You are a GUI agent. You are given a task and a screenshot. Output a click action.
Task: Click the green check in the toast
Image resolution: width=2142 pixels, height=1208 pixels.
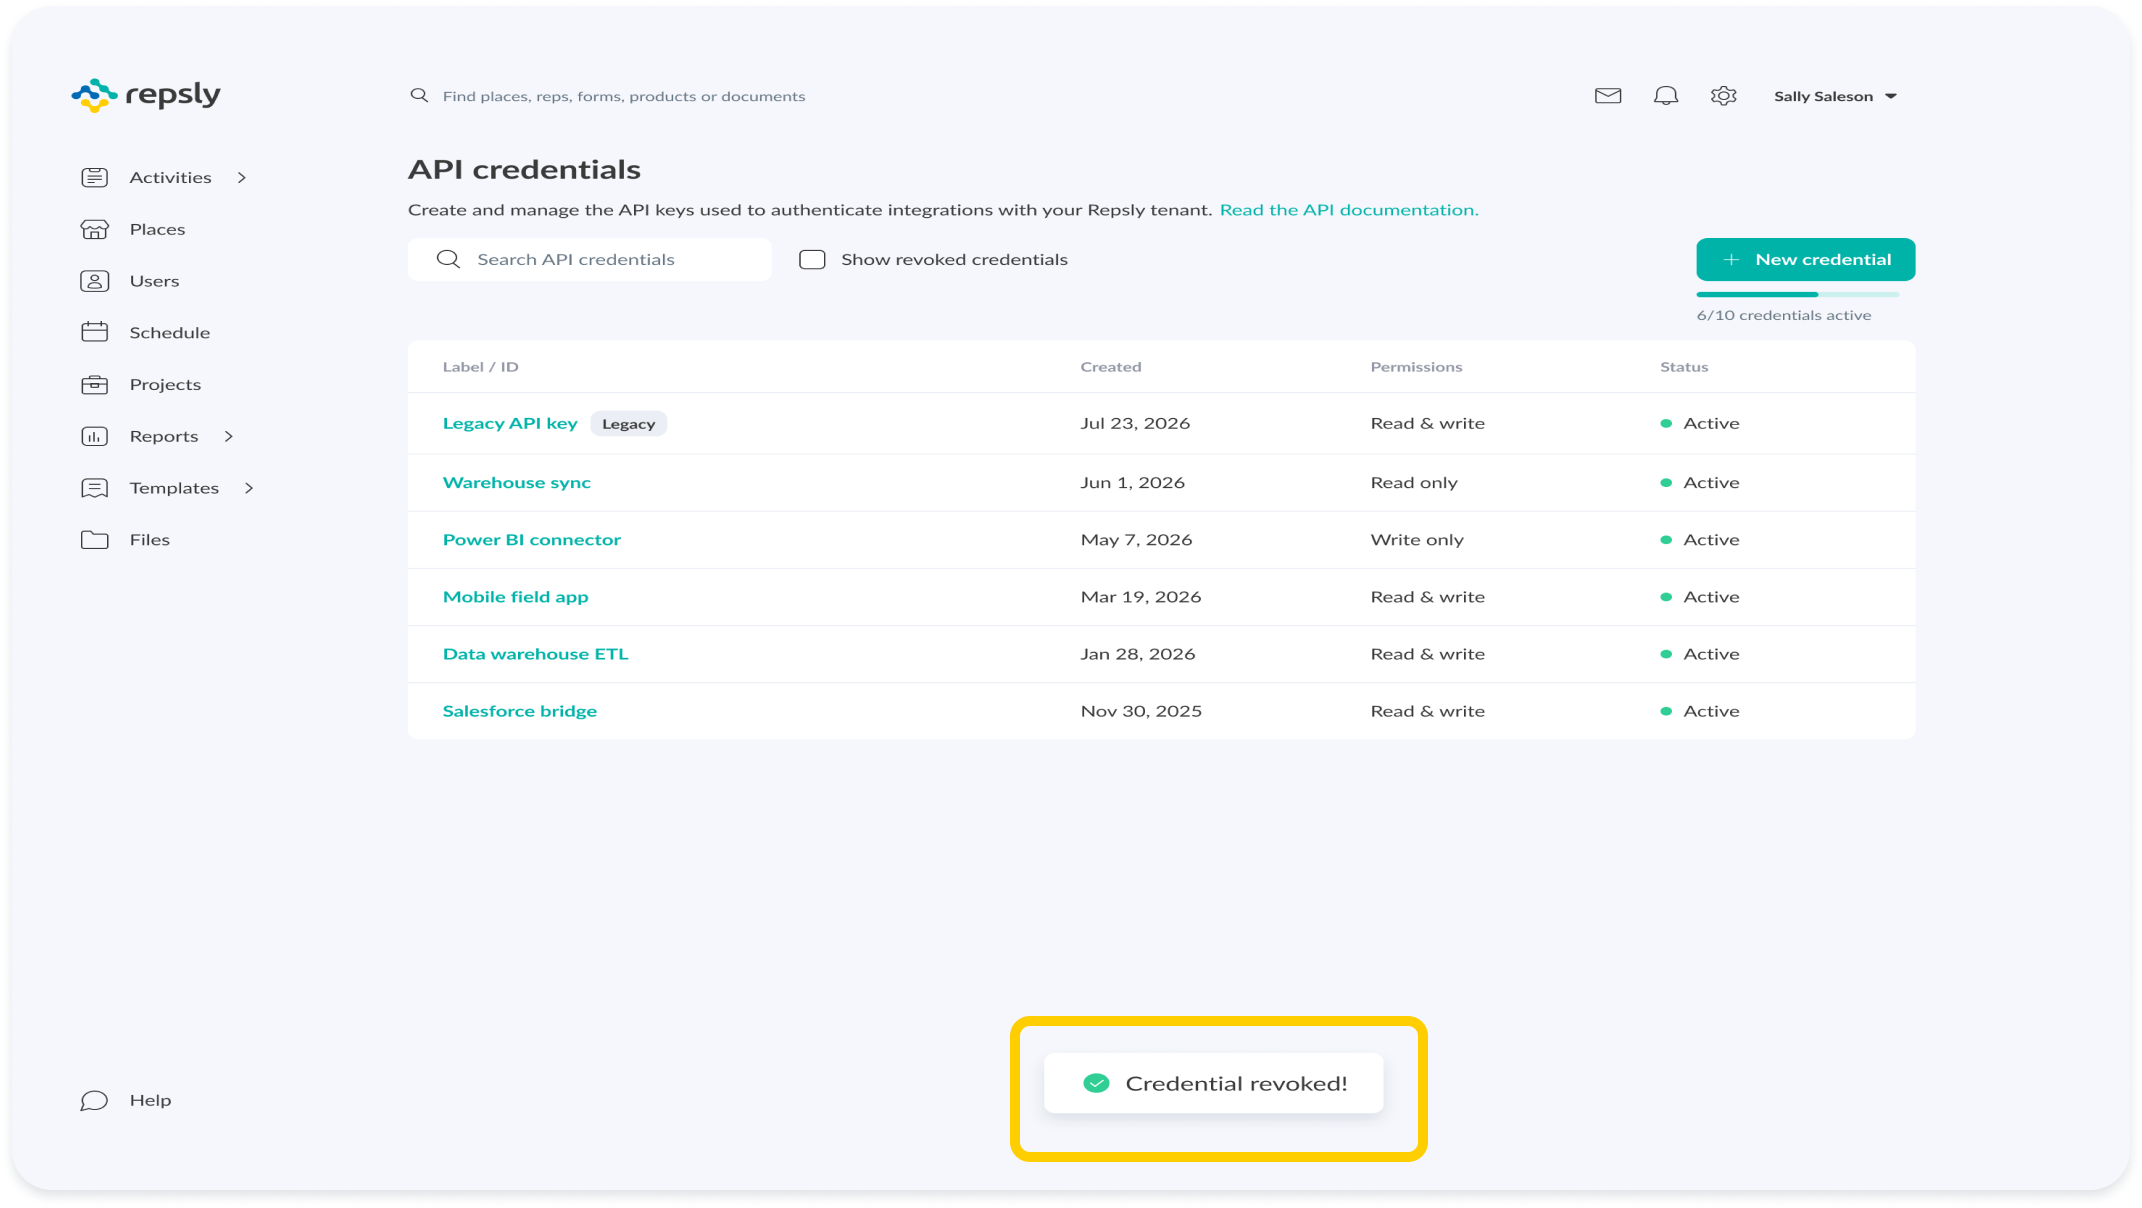(1096, 1083)
